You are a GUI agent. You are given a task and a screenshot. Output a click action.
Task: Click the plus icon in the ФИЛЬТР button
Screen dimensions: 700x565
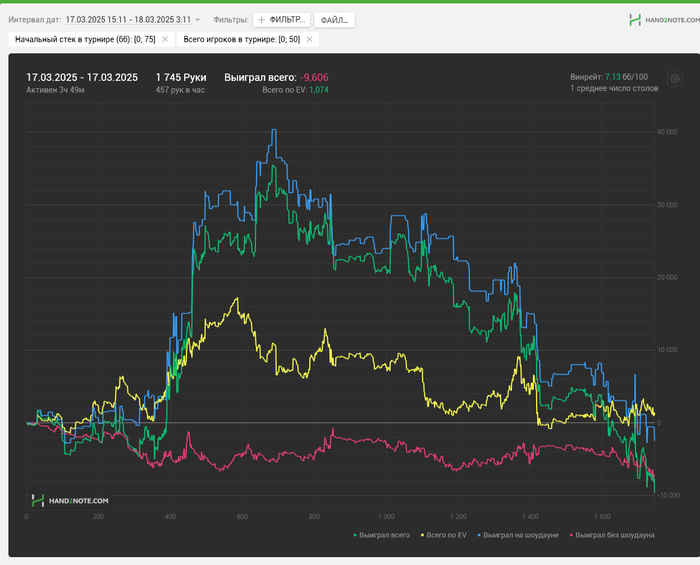coord(262,20)
